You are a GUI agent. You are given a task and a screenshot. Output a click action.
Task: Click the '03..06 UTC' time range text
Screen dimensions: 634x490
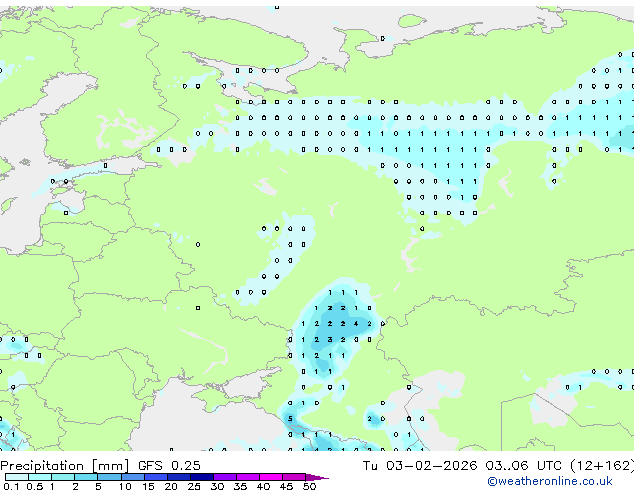(x=524, y=466)
